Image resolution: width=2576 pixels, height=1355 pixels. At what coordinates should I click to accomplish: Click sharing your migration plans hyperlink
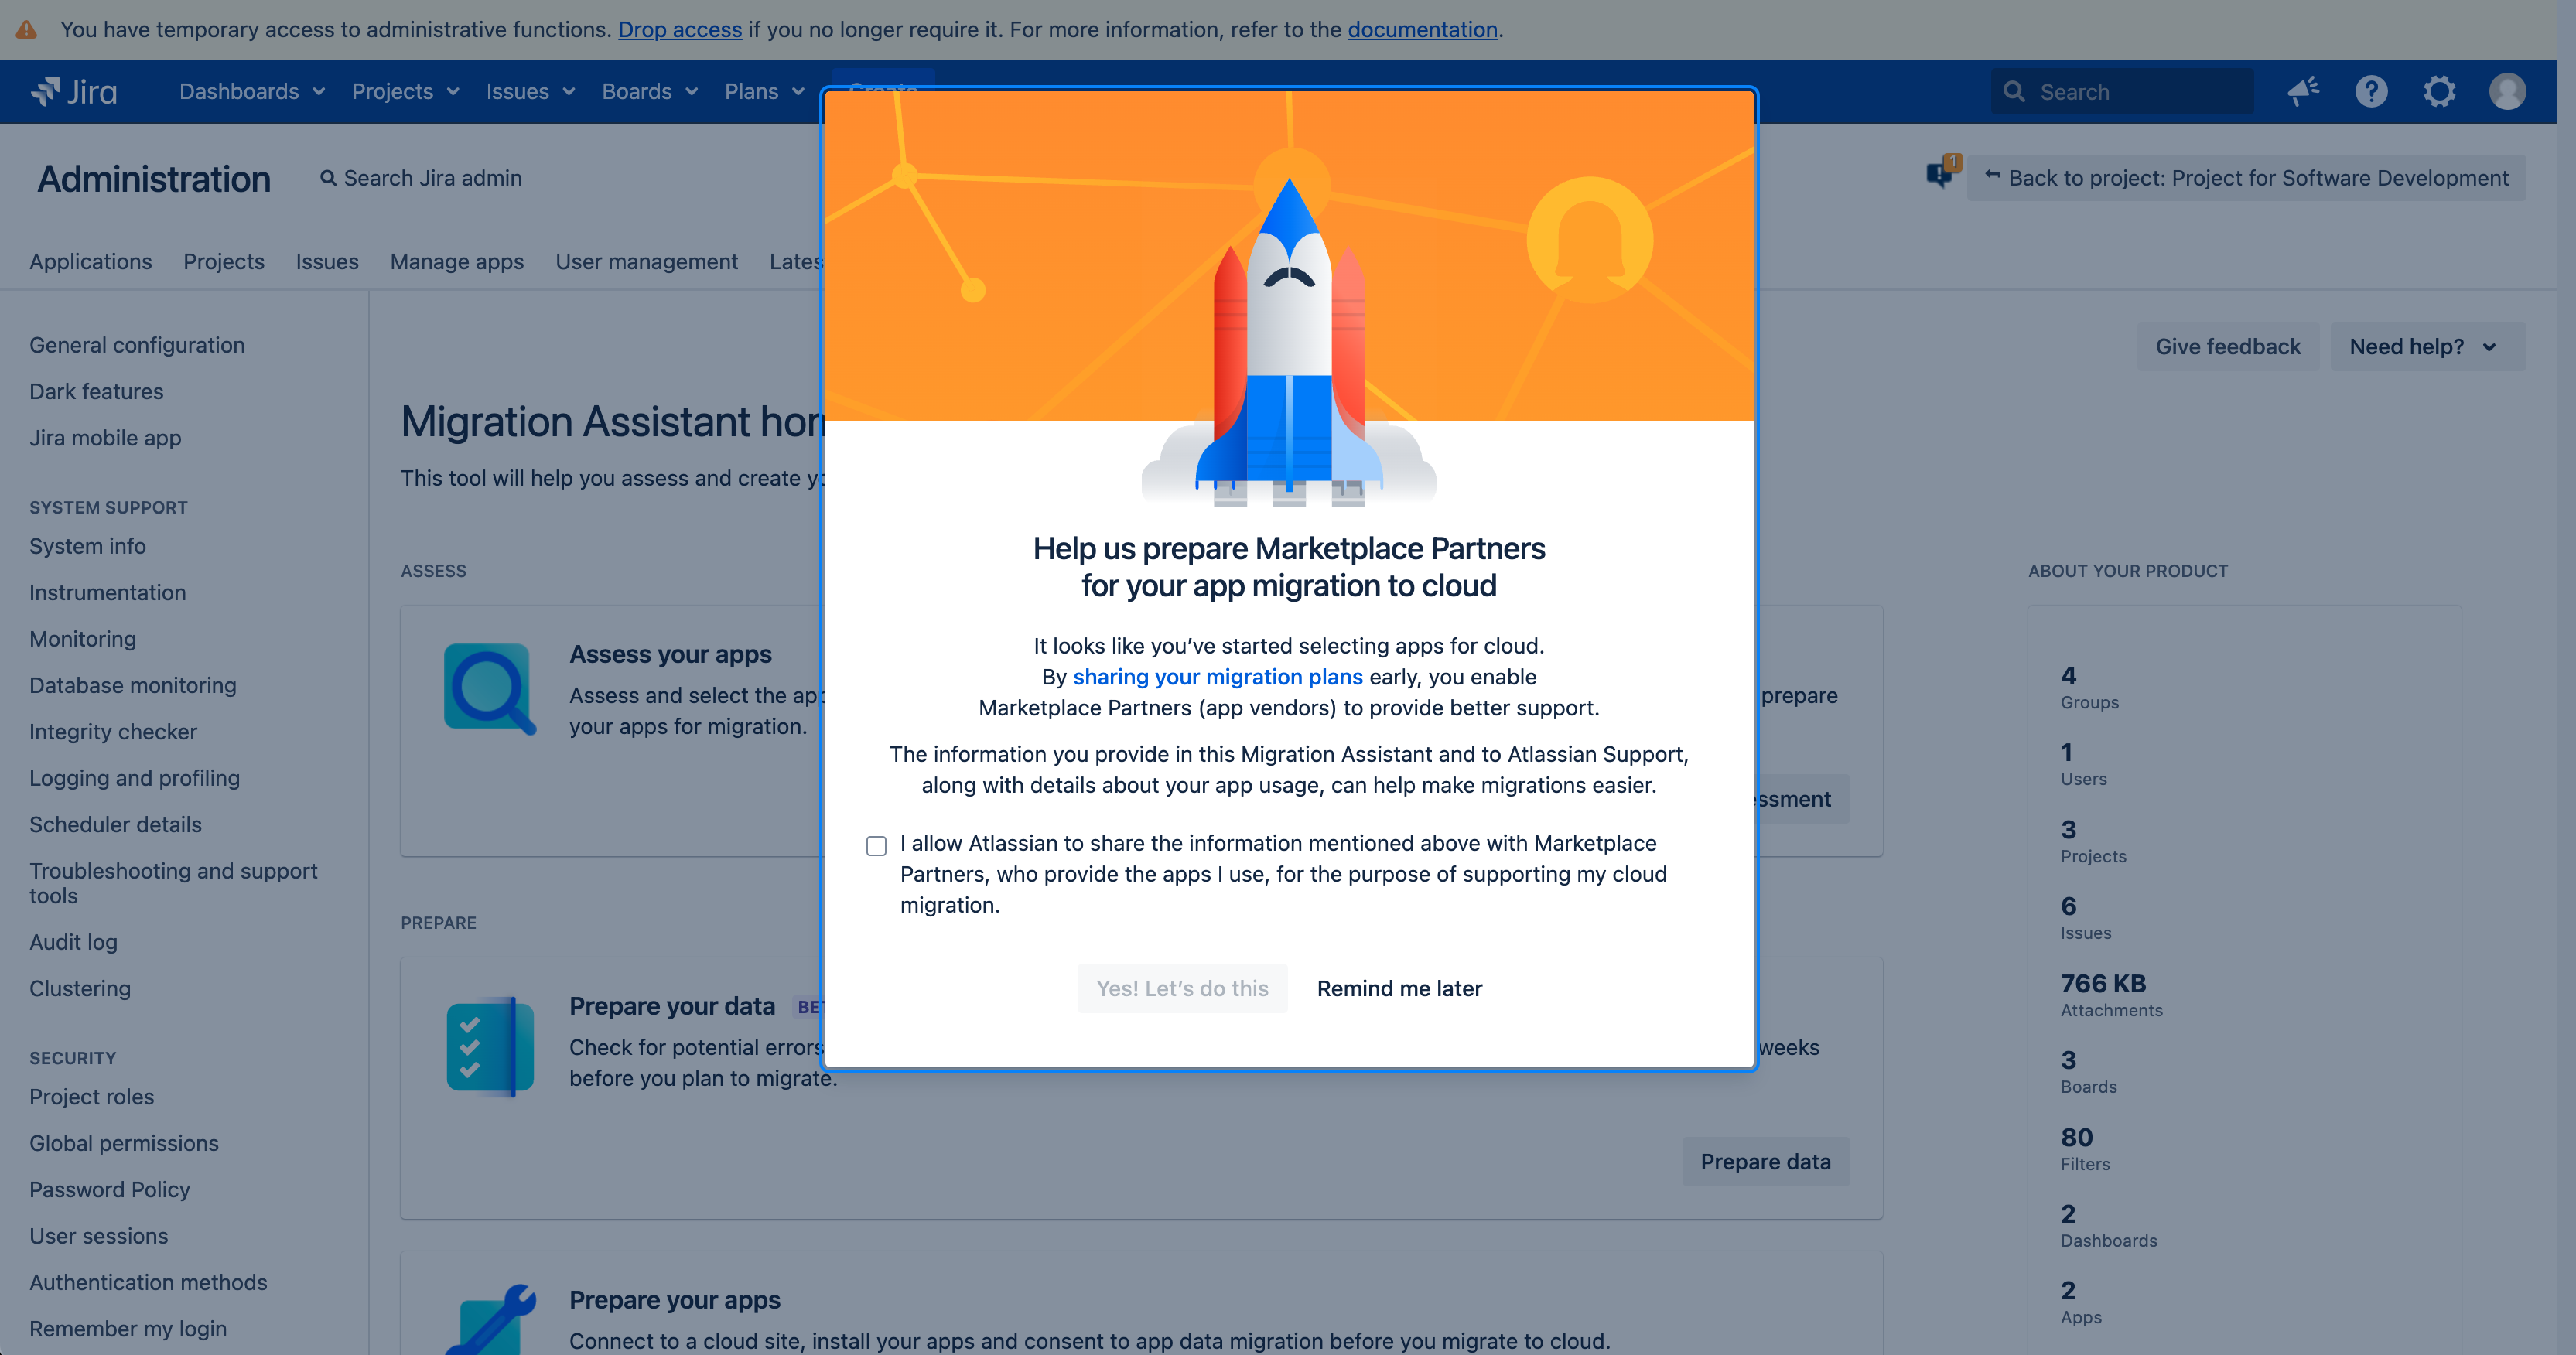coord(1218,676)
